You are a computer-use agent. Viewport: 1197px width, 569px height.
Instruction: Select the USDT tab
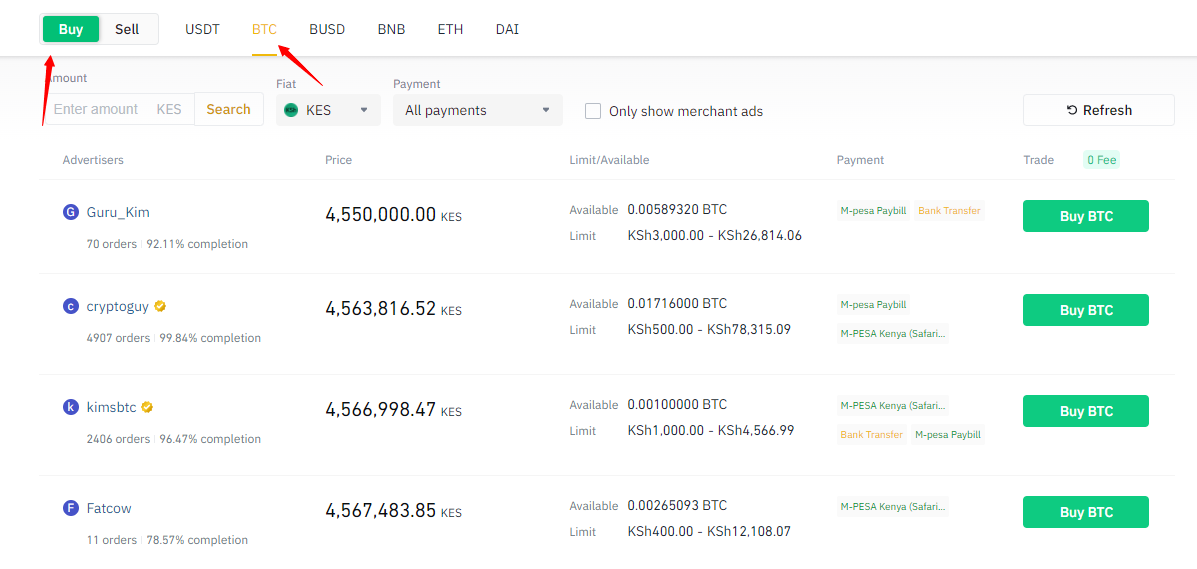tap(202, 29)
